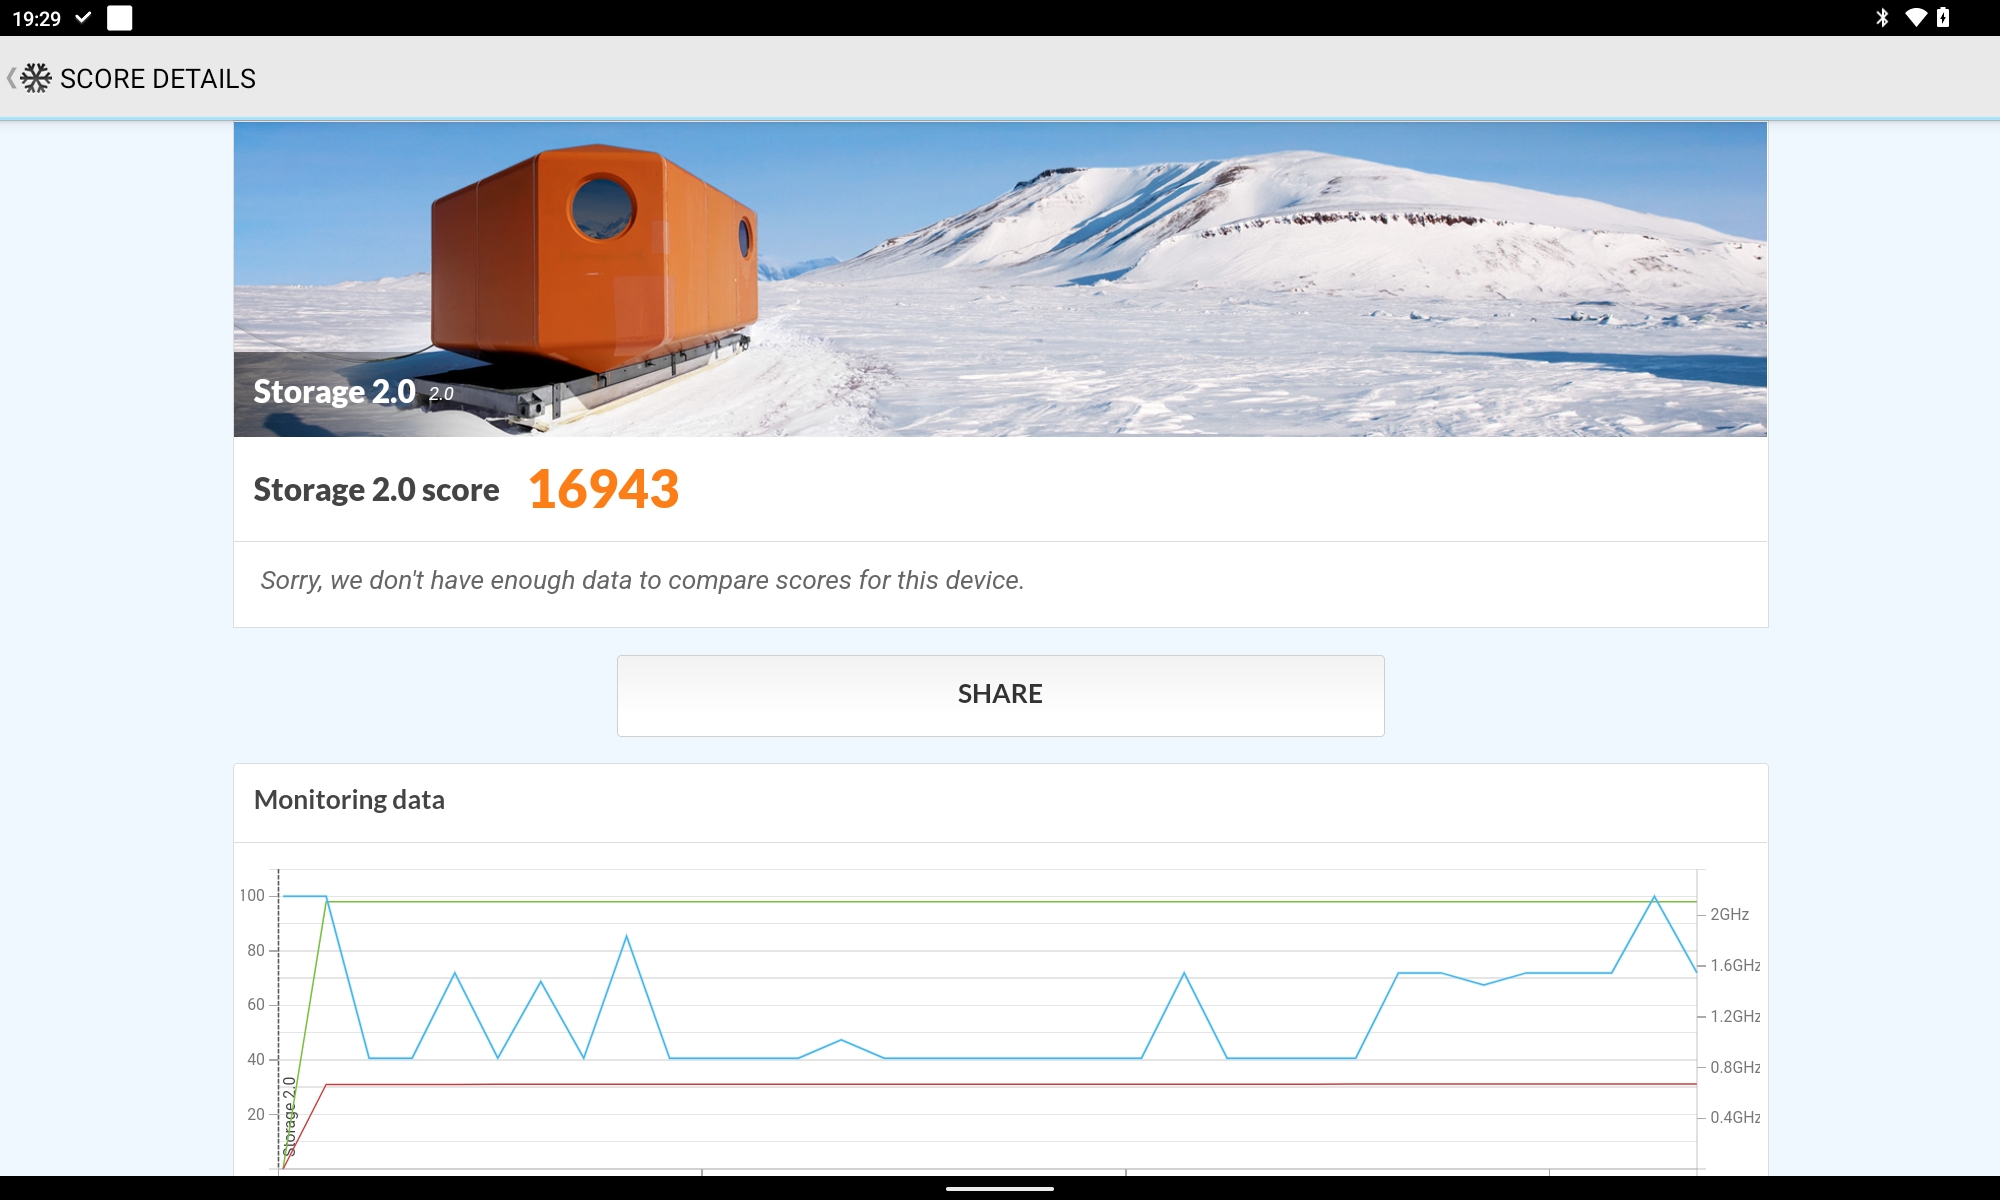Click the green line in monitoring chart

pos(1000,902)
